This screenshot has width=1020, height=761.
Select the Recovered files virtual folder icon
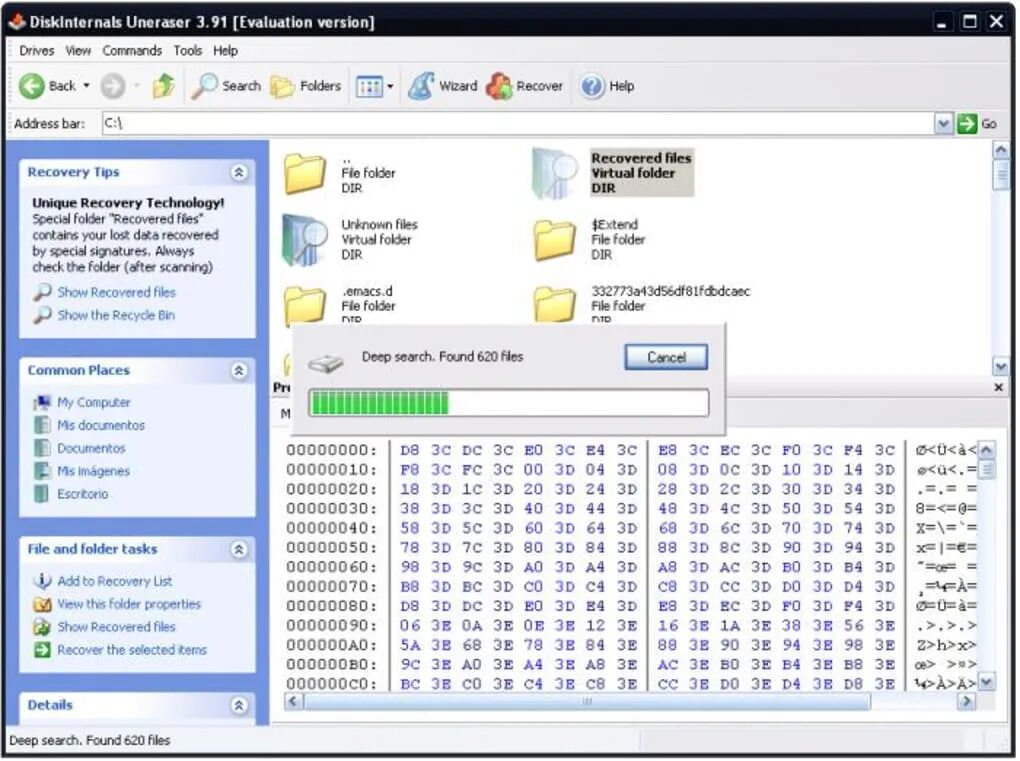click(554, 173)
